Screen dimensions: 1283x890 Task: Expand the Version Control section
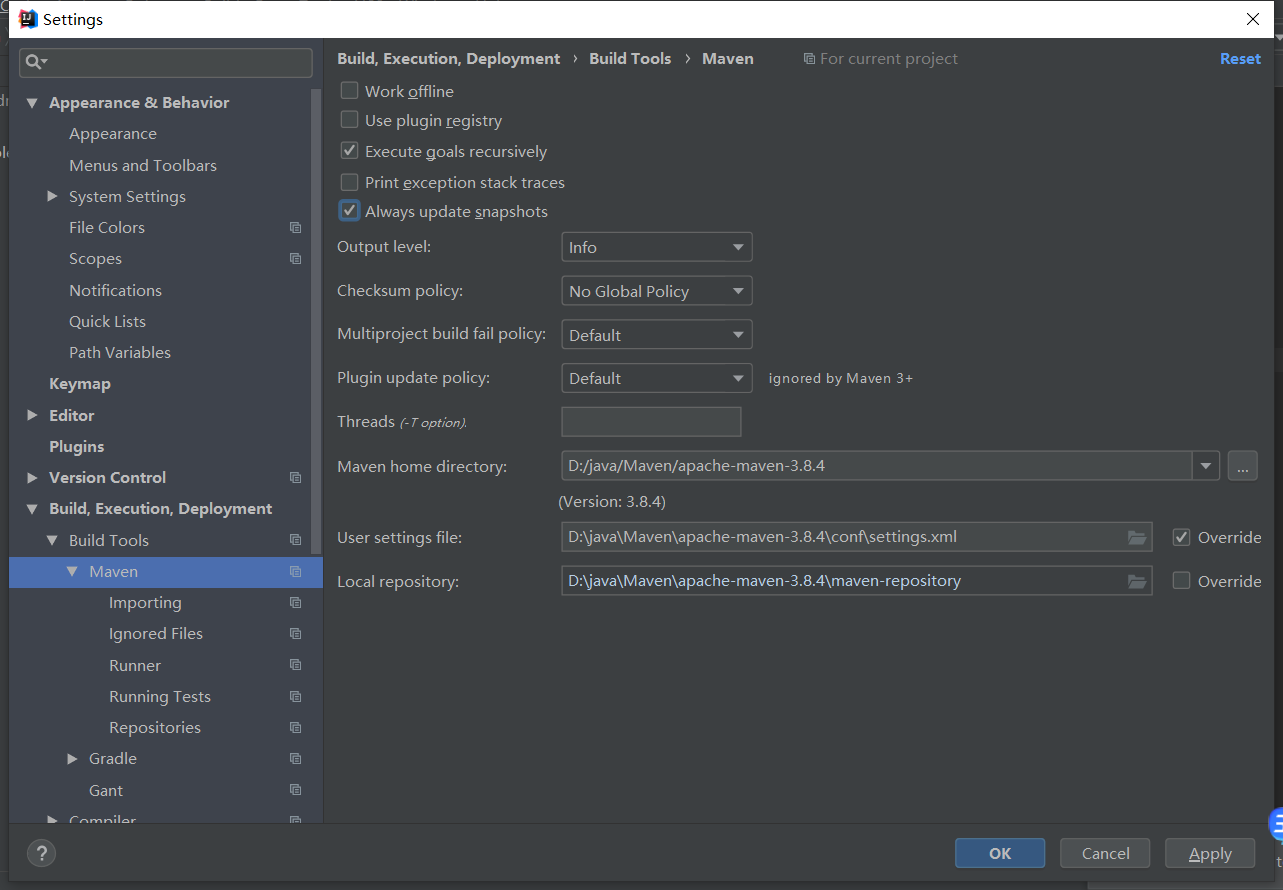pos(32,478)
